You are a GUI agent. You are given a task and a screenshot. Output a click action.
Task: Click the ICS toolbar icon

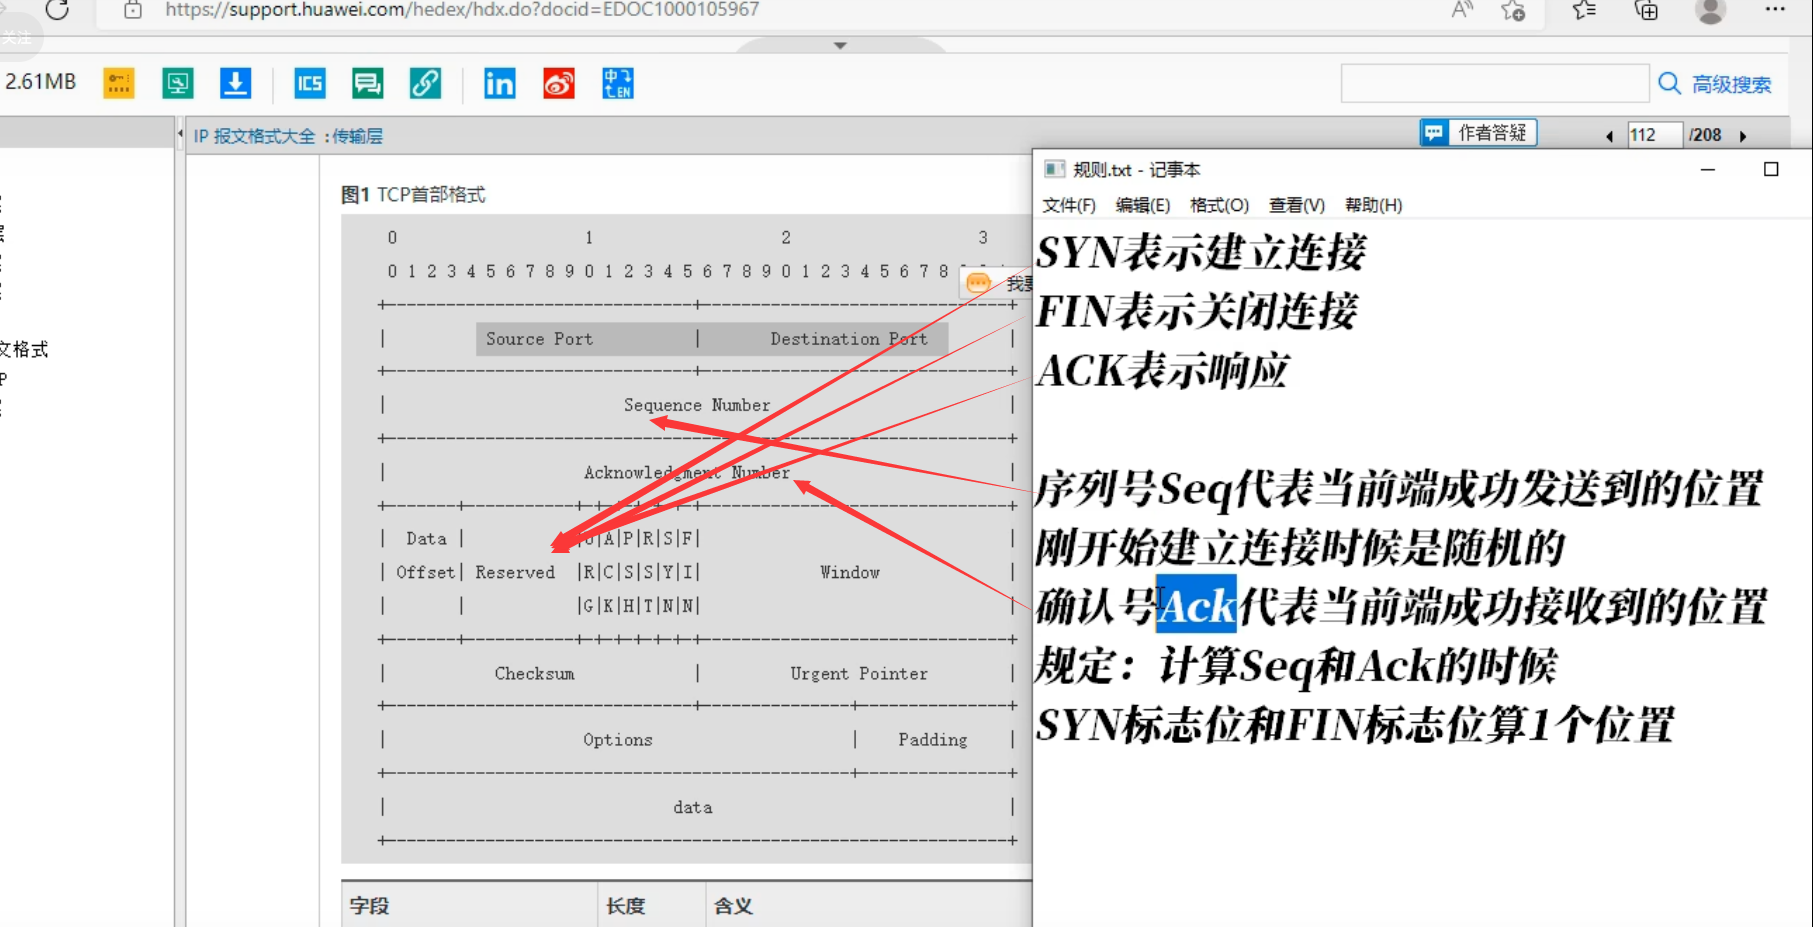310,83
